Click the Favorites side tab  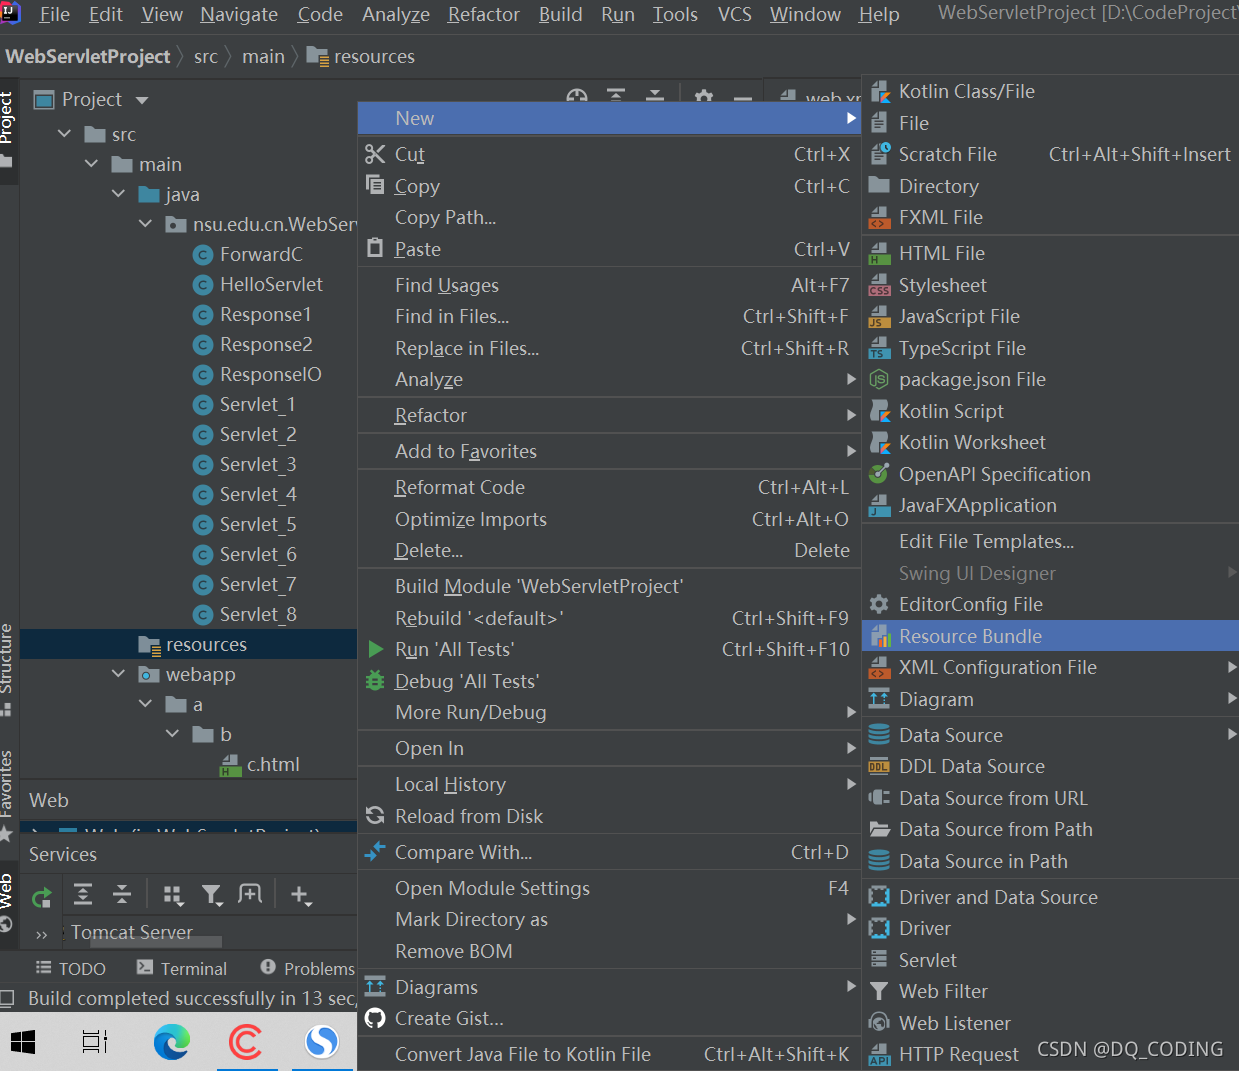pyautogui.click(x=7, y=794)
